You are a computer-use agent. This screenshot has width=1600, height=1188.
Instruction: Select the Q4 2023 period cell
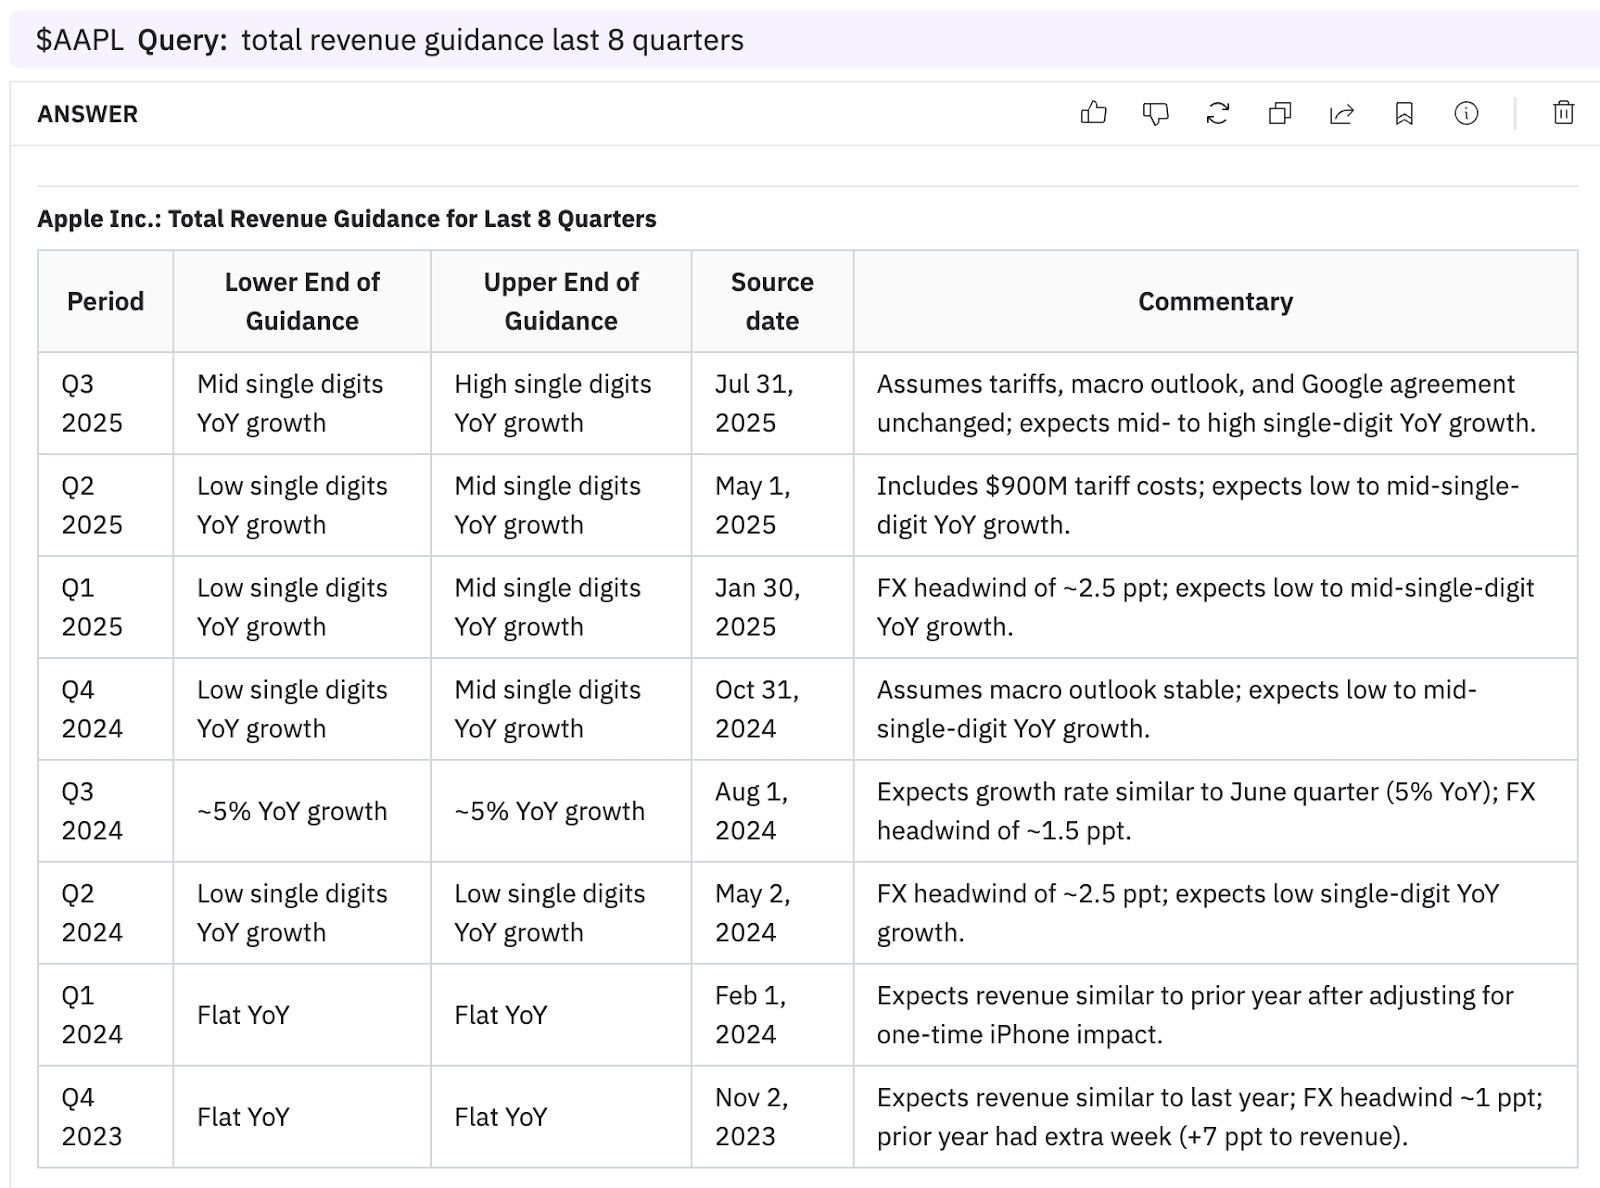coord(92,1117)
